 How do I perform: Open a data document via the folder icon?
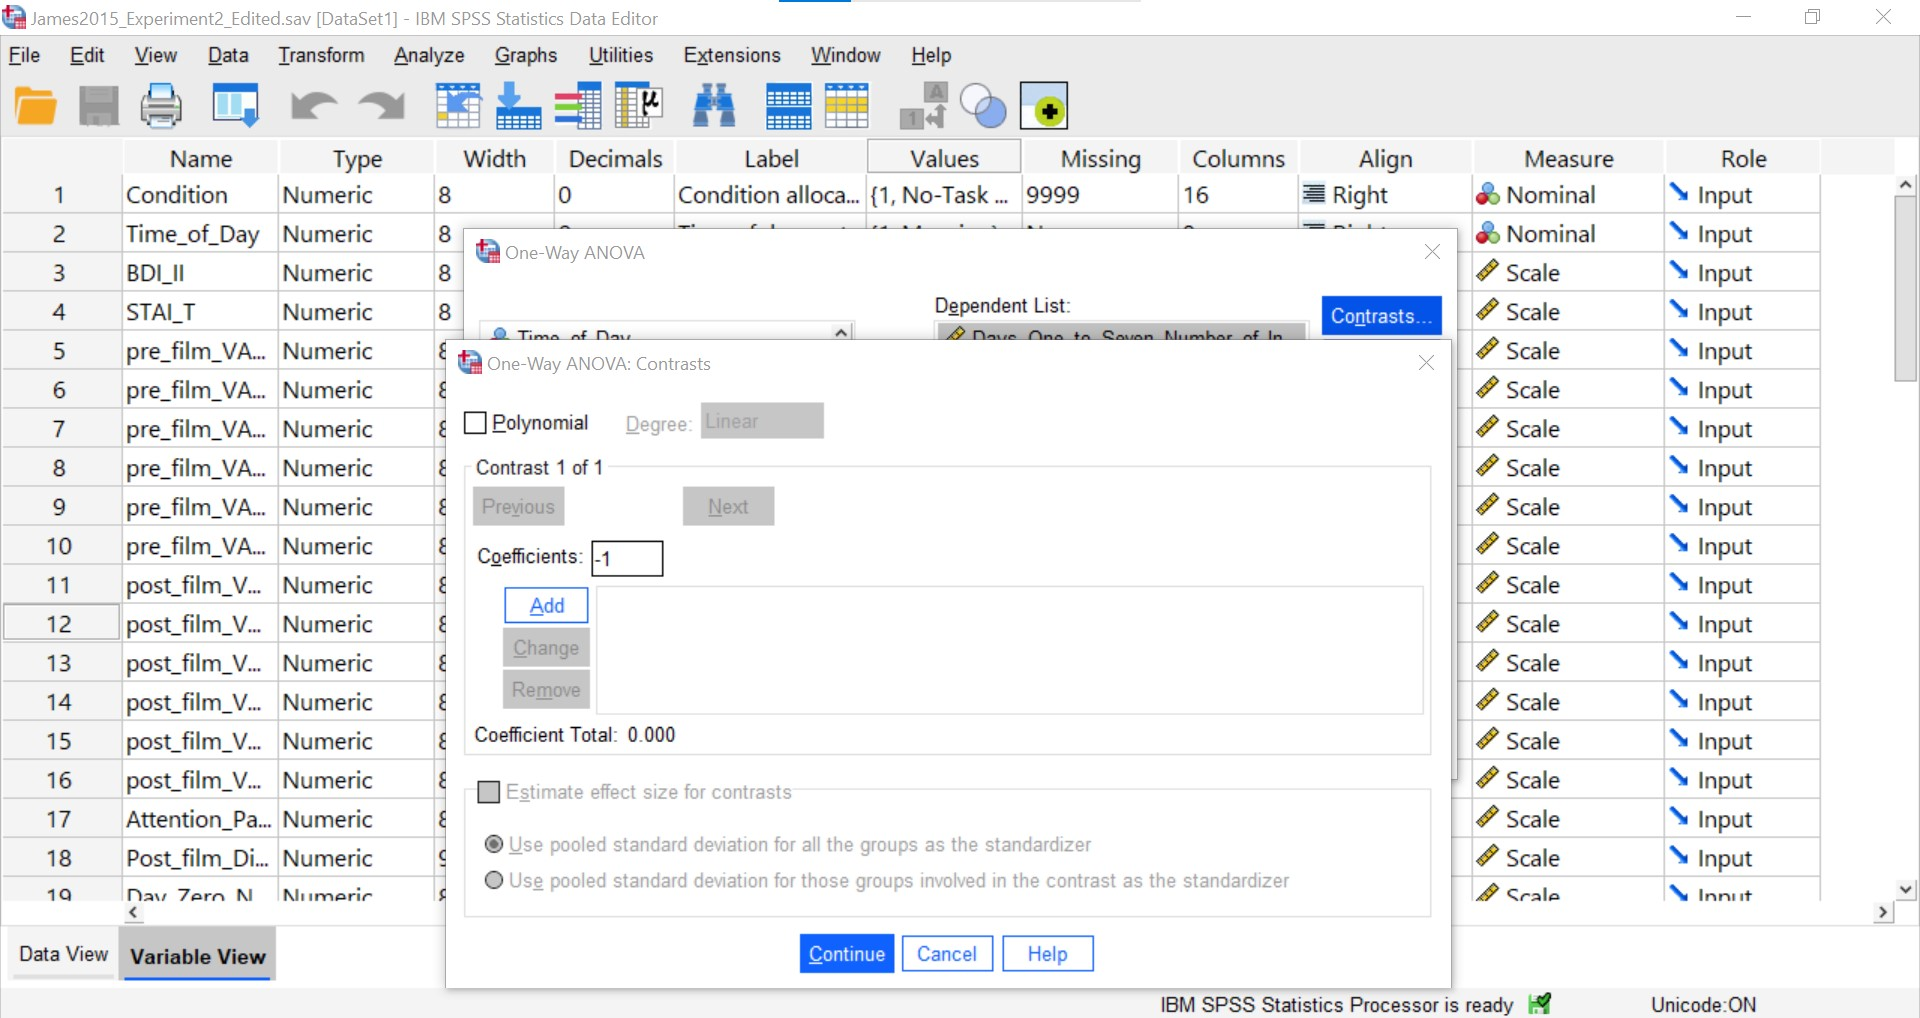36,106
